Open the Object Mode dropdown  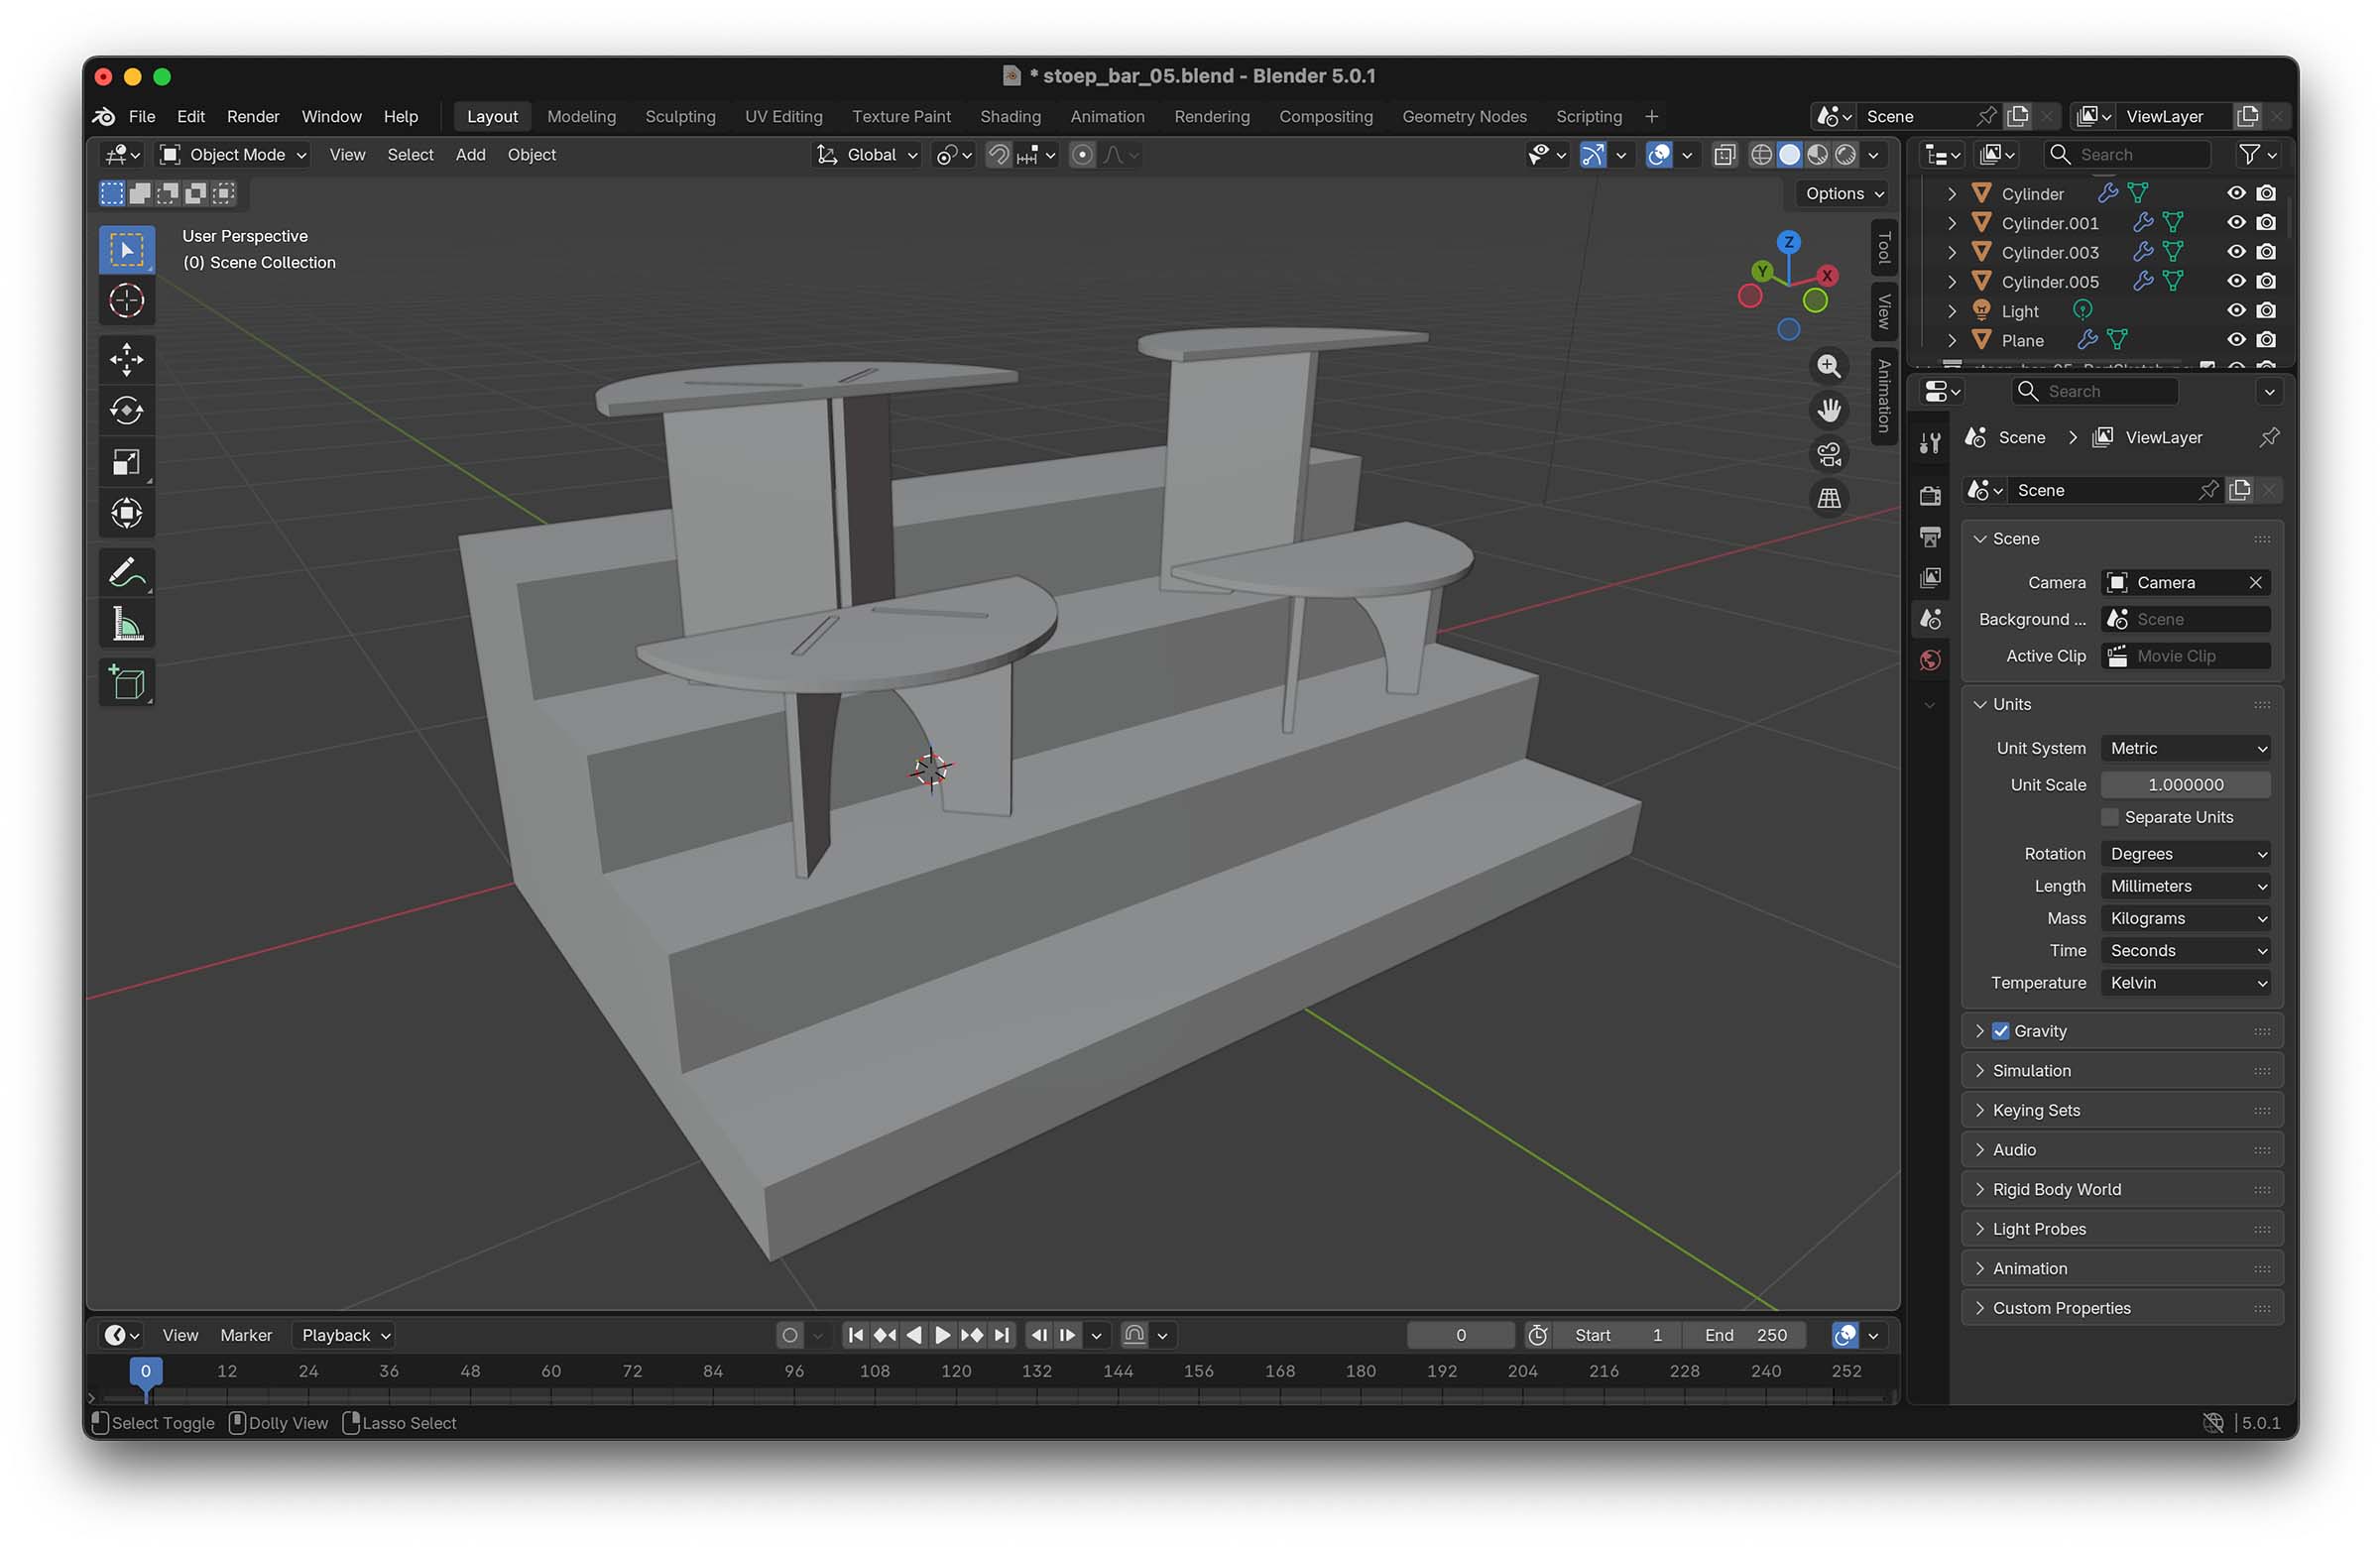[235, 154]
